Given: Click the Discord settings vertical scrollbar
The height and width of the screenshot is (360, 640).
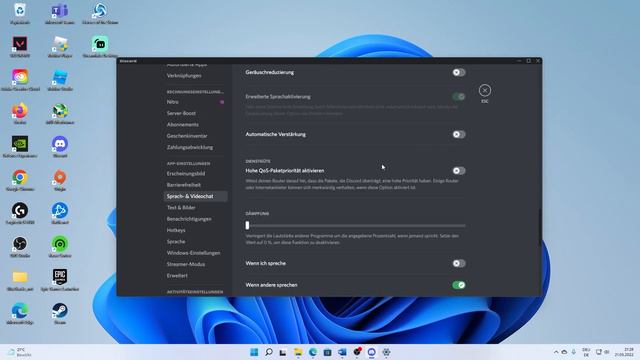Looking at the screenshot, I should pos(540,227).
